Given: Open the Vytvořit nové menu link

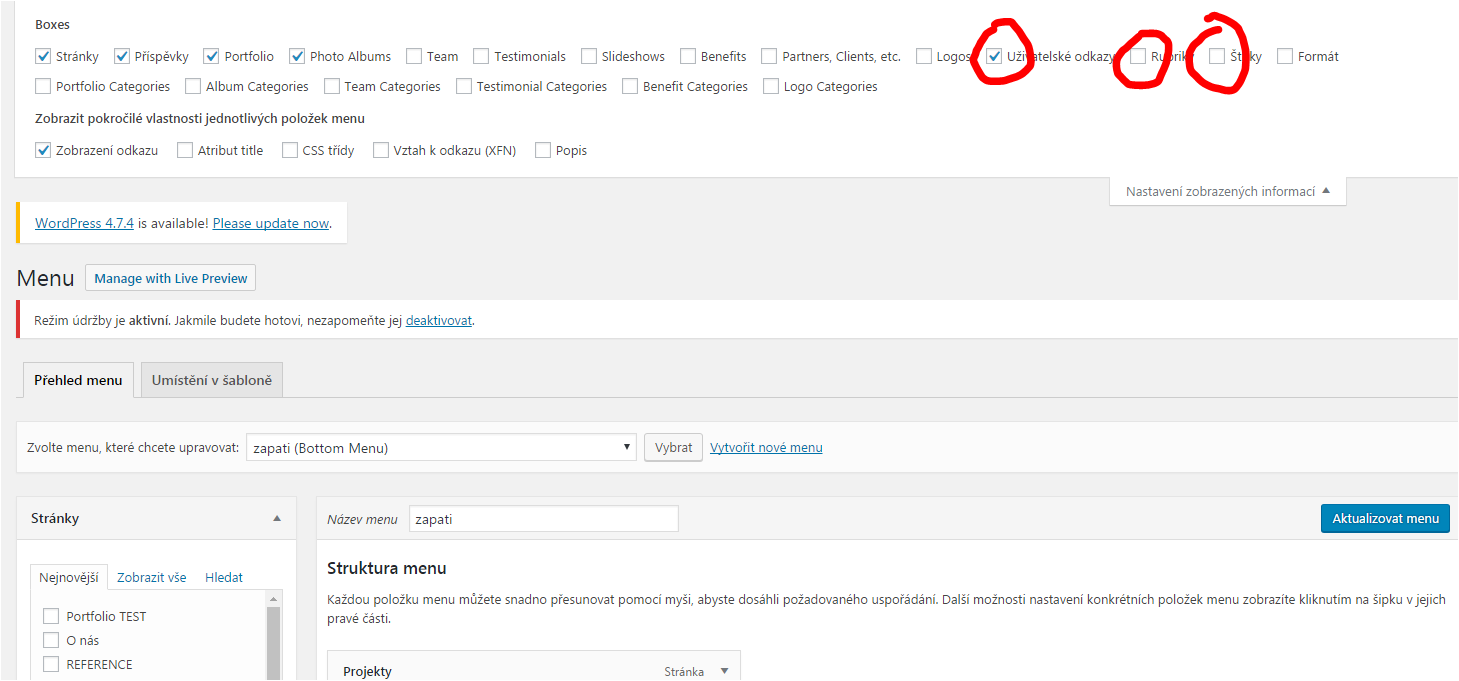Looking at the screenshot, I should click(766, 448).
